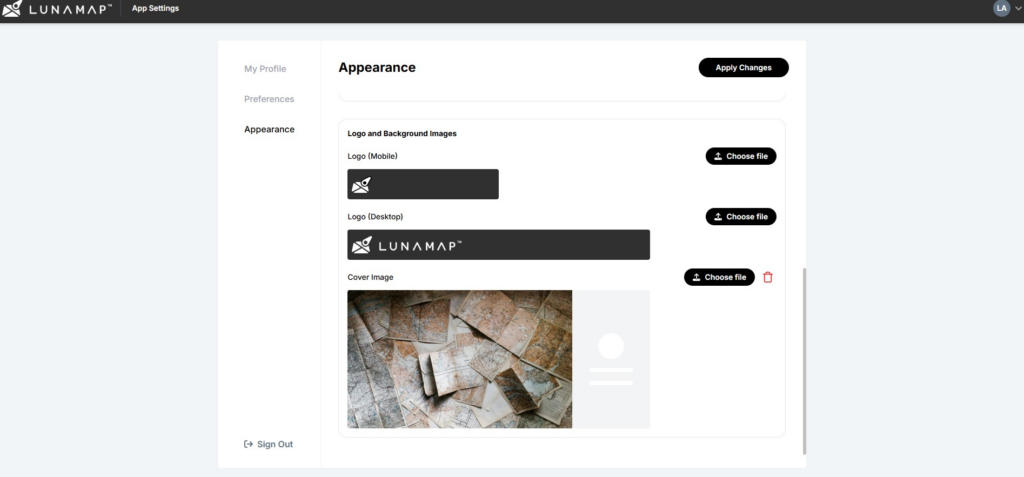
Task: Click the desktop LunaMap logo preview
Action: pyautogui.click(x=498, y=245)
